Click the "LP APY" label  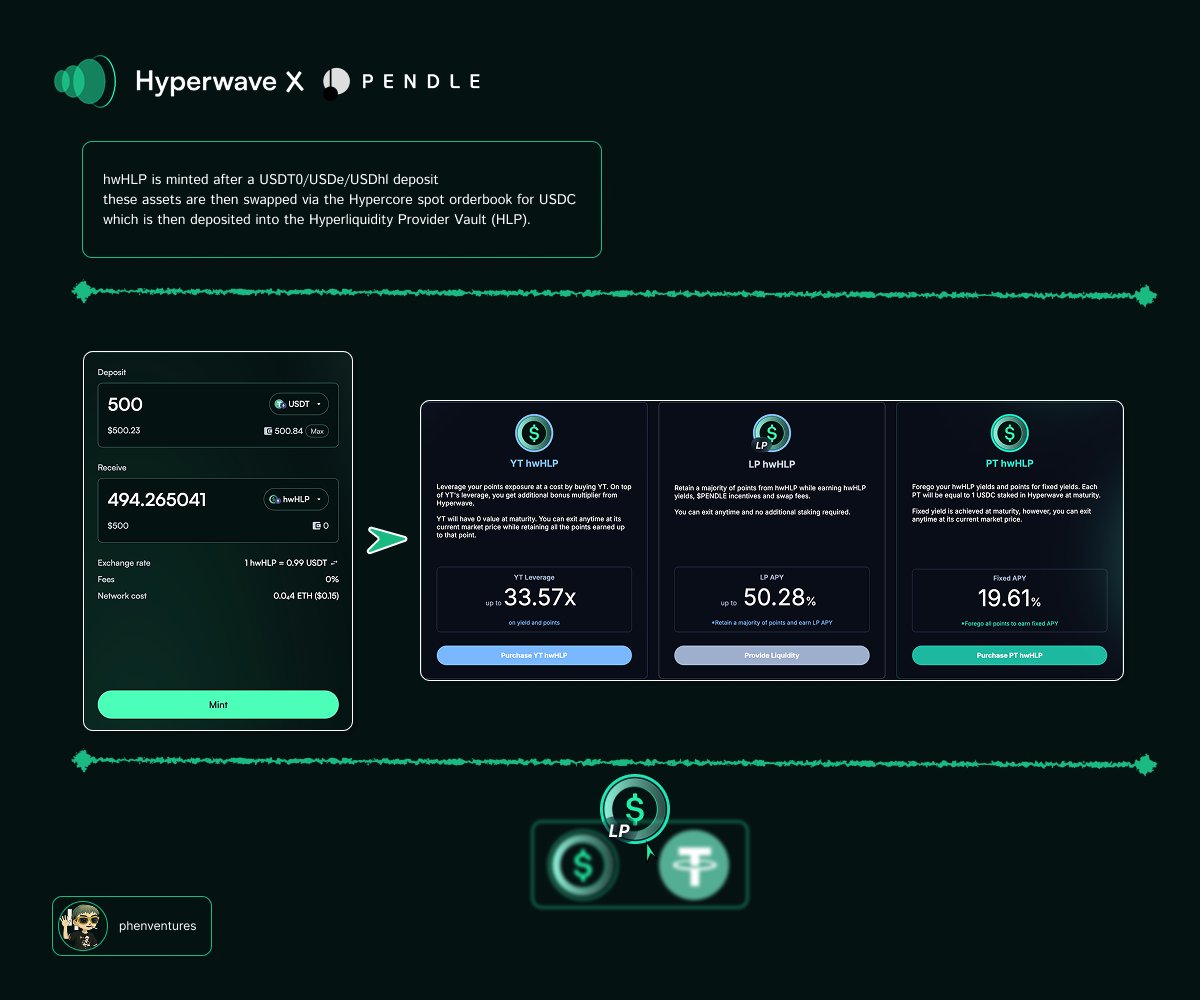771,578
